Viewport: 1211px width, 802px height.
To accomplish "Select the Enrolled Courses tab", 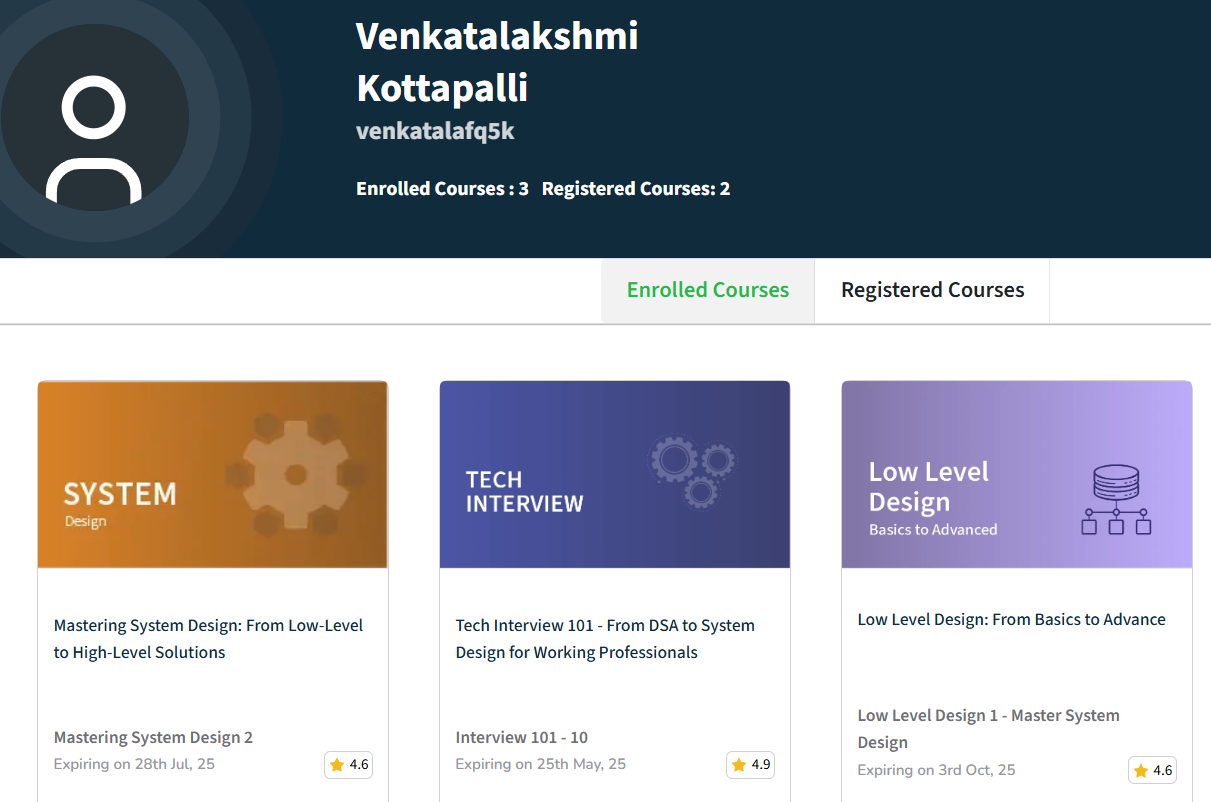I will pyautogui.click(x=707, y=290).
